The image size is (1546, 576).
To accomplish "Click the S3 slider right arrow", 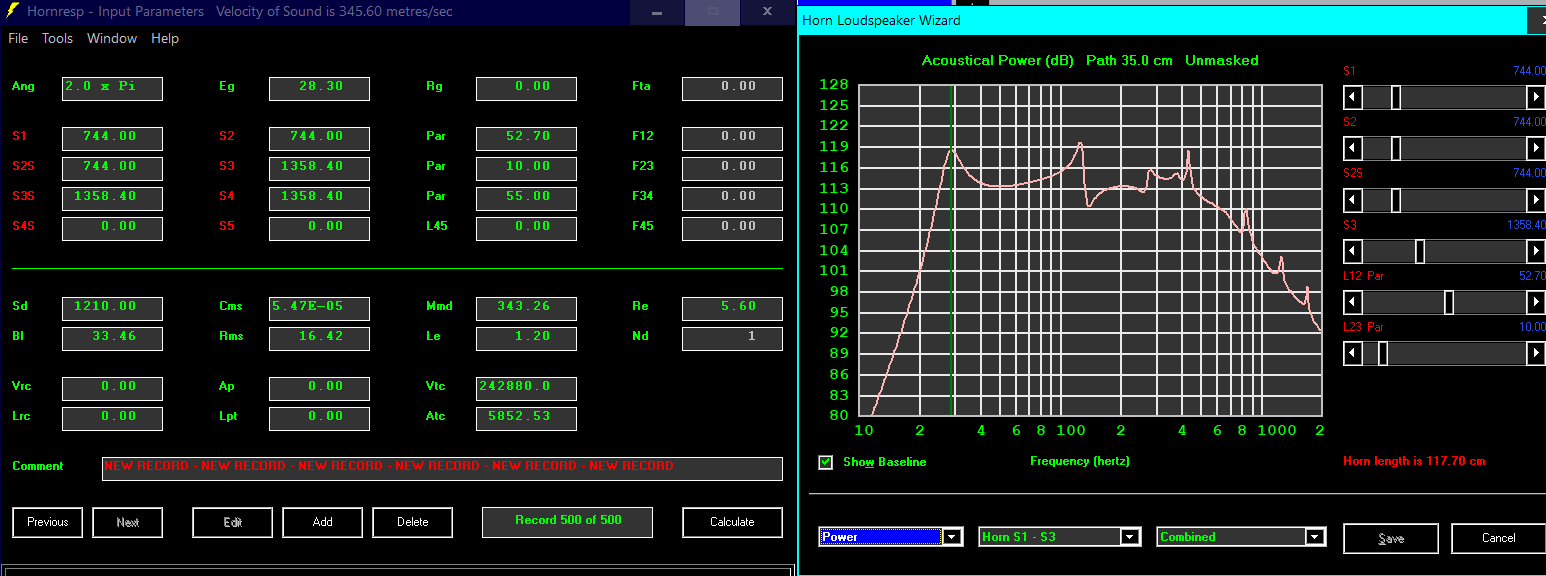I will (x=1535, y=251).
